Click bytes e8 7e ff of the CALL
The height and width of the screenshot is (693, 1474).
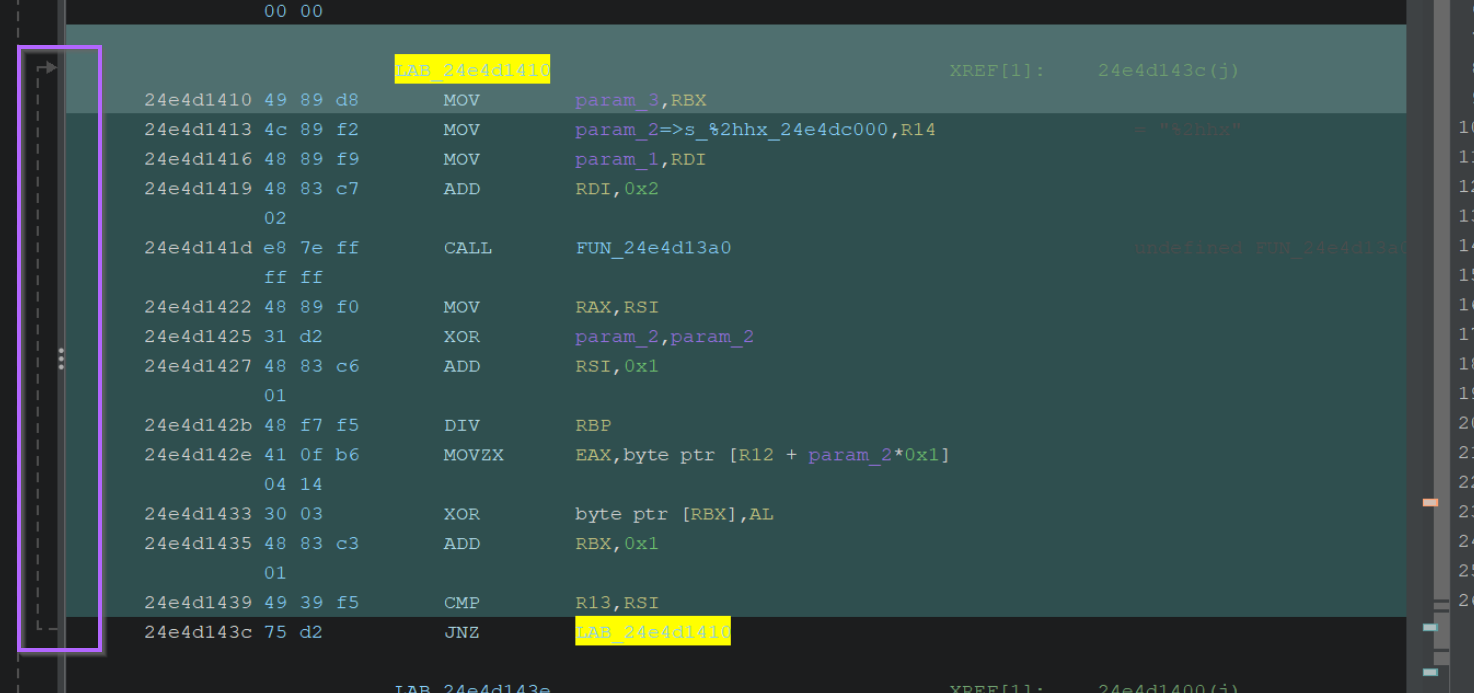(311, 248)
